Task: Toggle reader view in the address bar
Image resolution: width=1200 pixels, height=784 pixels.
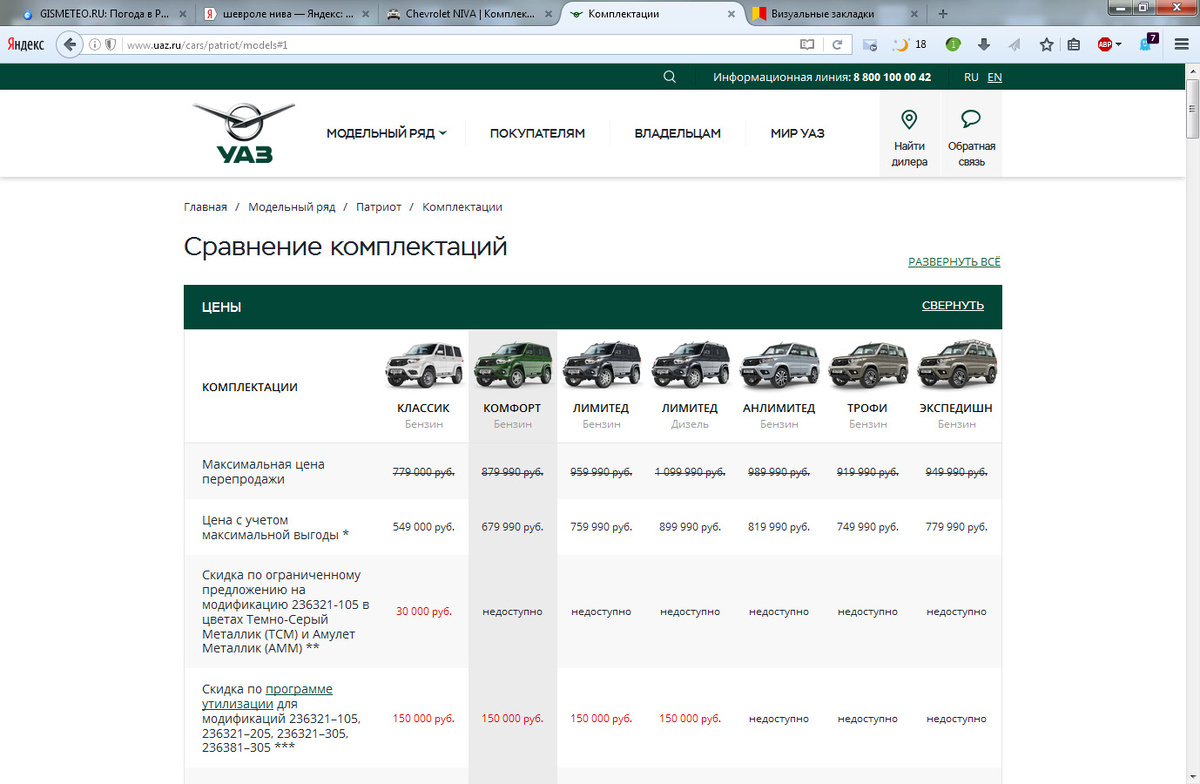Action: [807, 45]
